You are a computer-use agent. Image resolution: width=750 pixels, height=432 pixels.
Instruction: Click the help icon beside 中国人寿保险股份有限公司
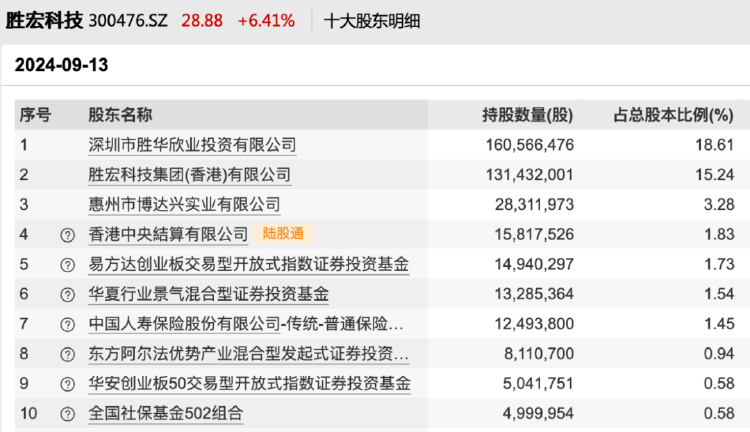pos(67,324)
